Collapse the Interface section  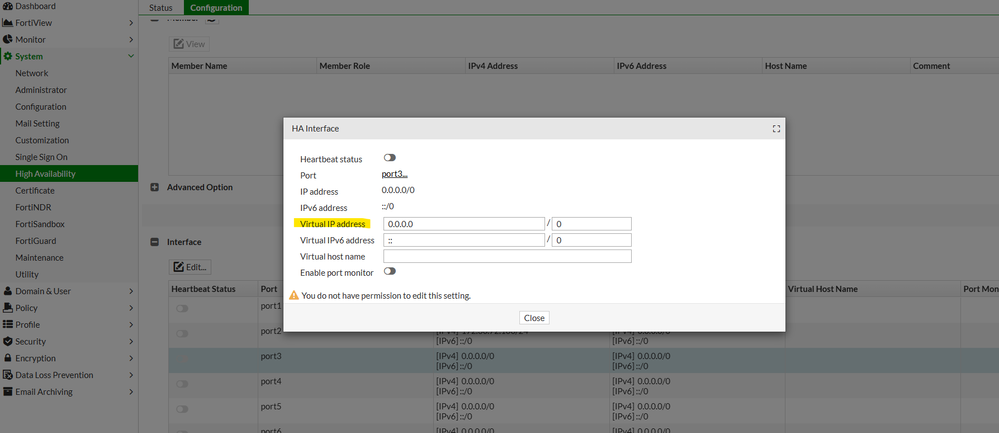click(x=154, y=242)
